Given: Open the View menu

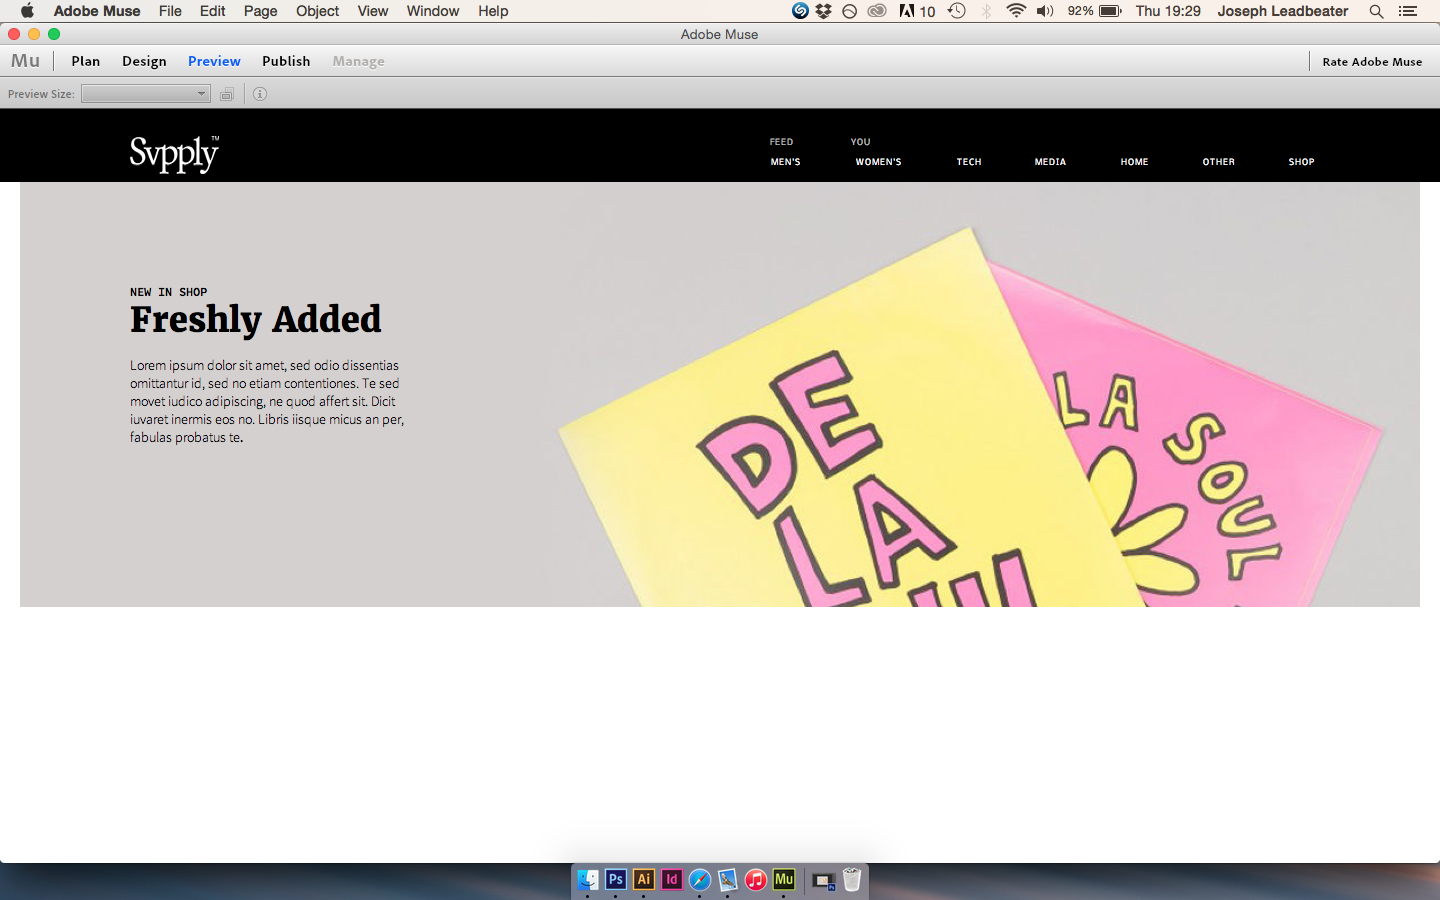Looking at the screenshot, I should pyautogui.click(x=373, y=11).
